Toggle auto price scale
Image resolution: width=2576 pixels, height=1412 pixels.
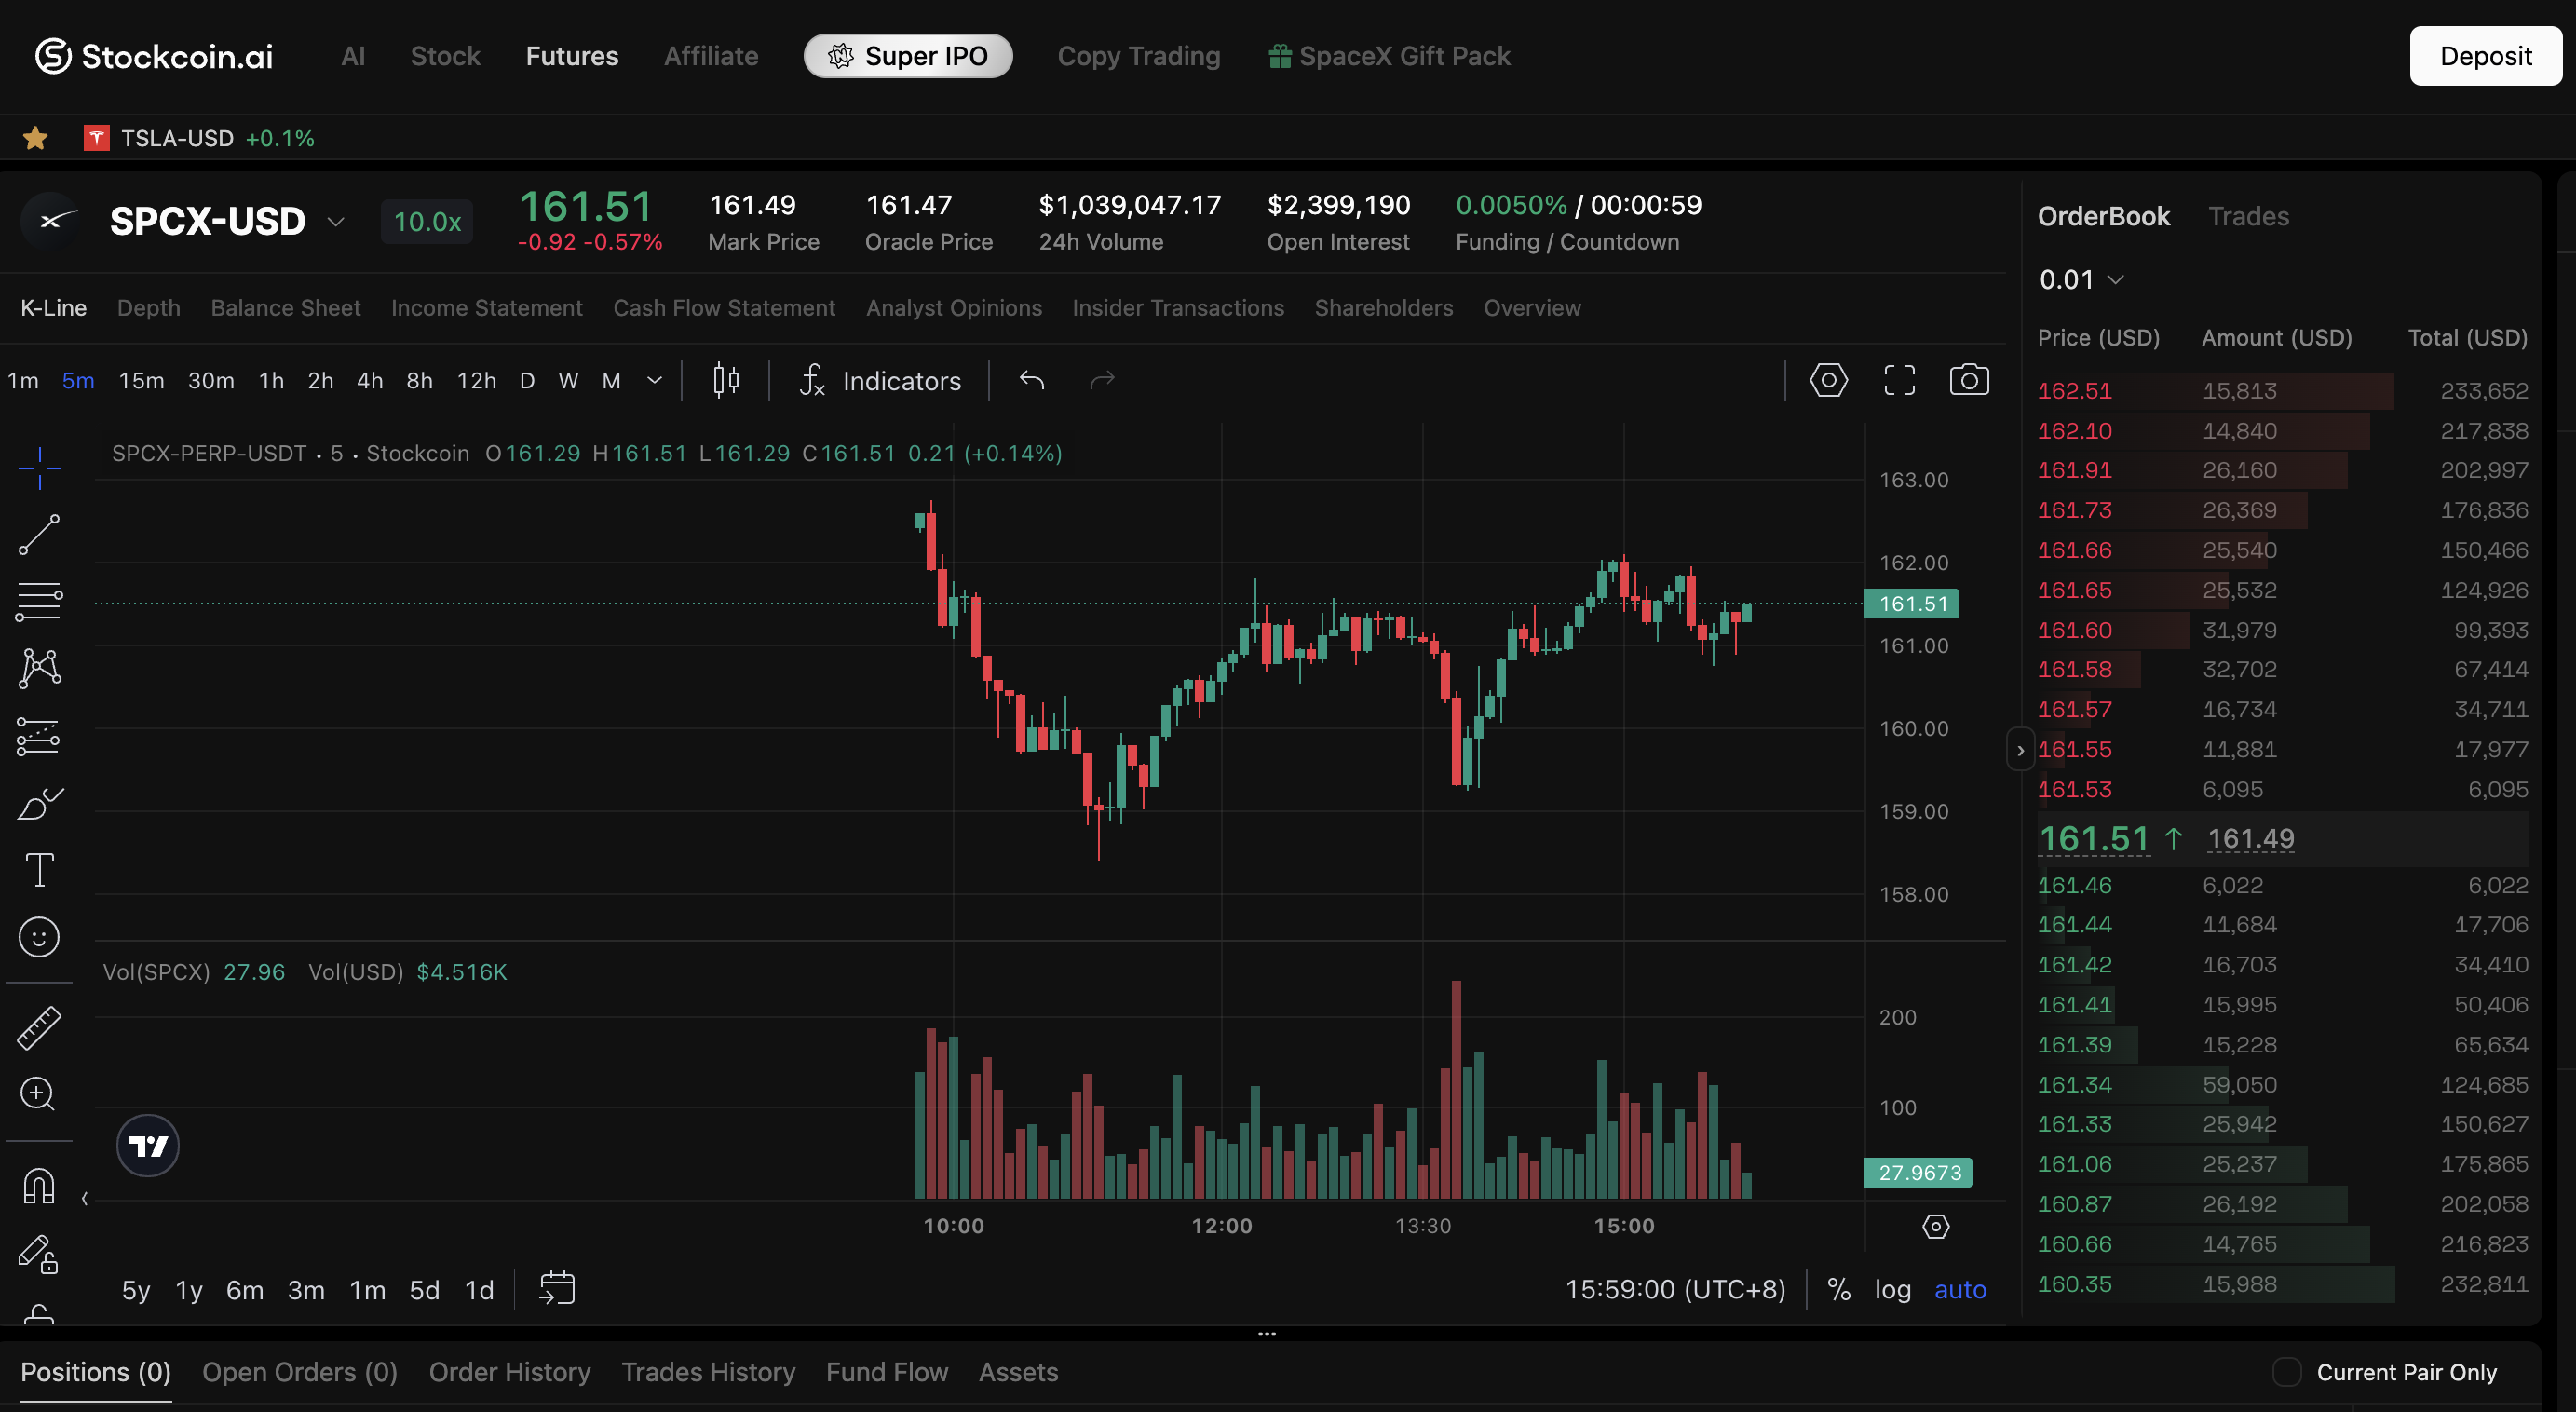tap(1960, 1289)
